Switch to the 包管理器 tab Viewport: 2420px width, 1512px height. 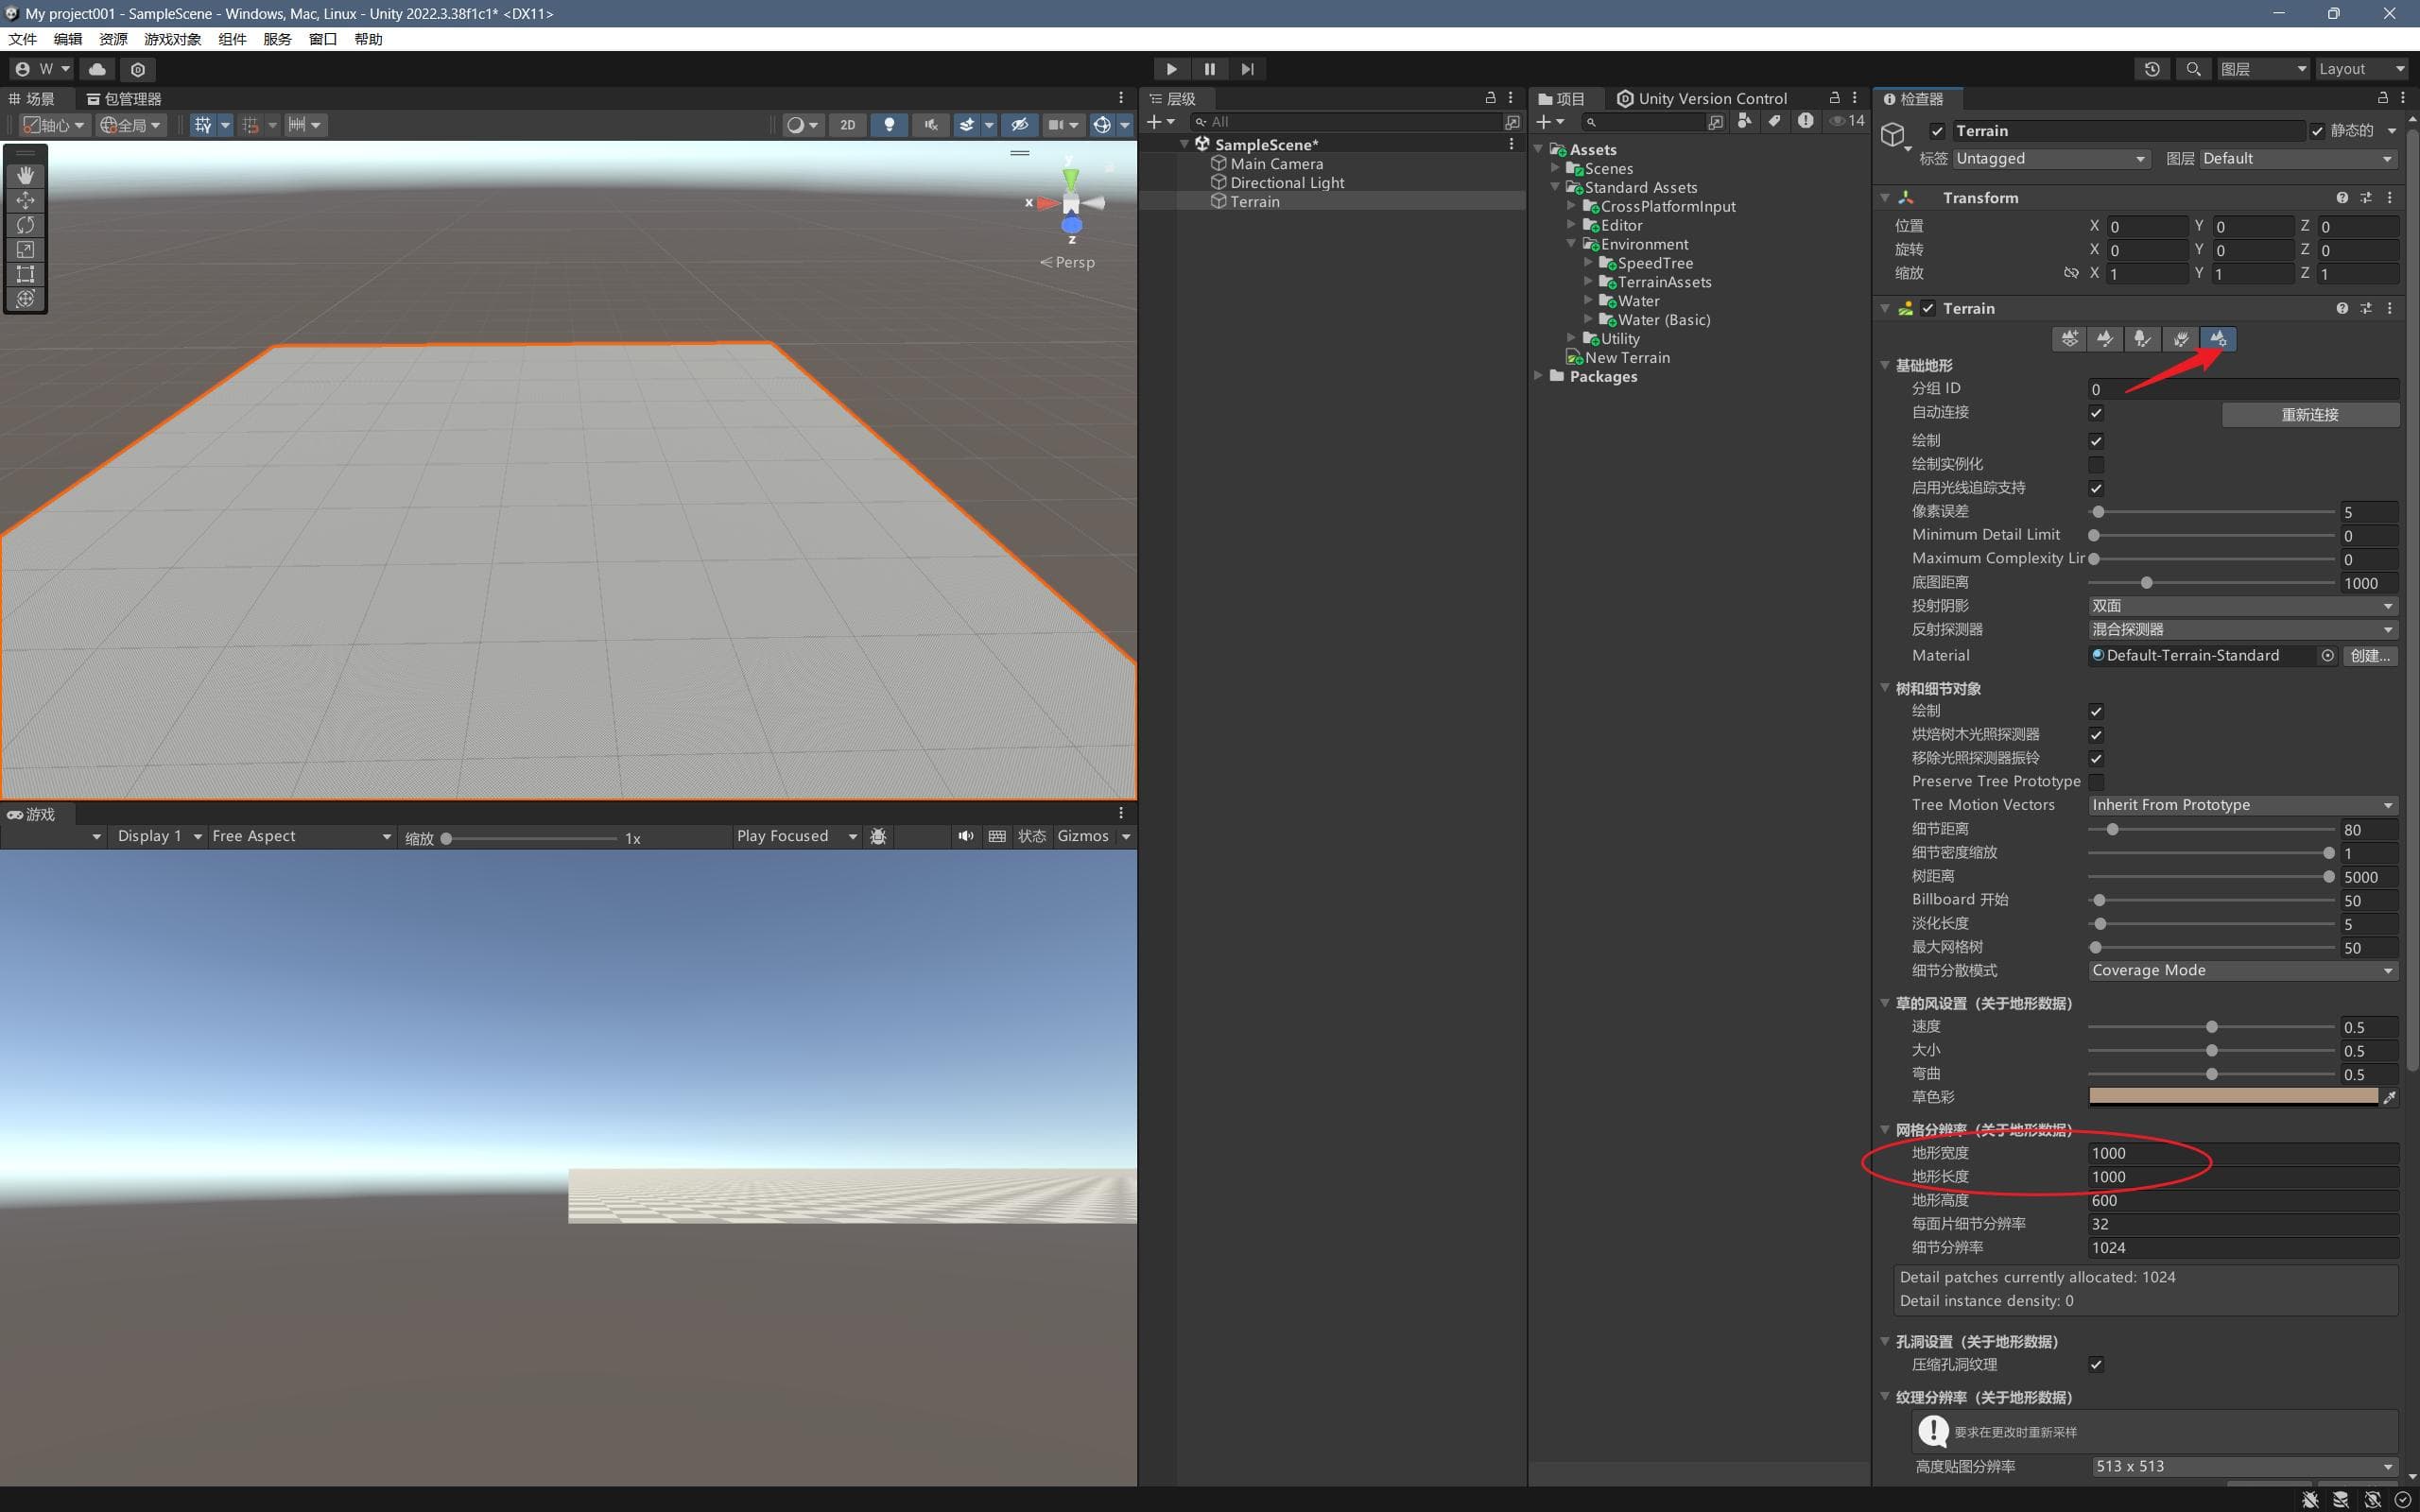pyautogui.click(x=124, y=98)
